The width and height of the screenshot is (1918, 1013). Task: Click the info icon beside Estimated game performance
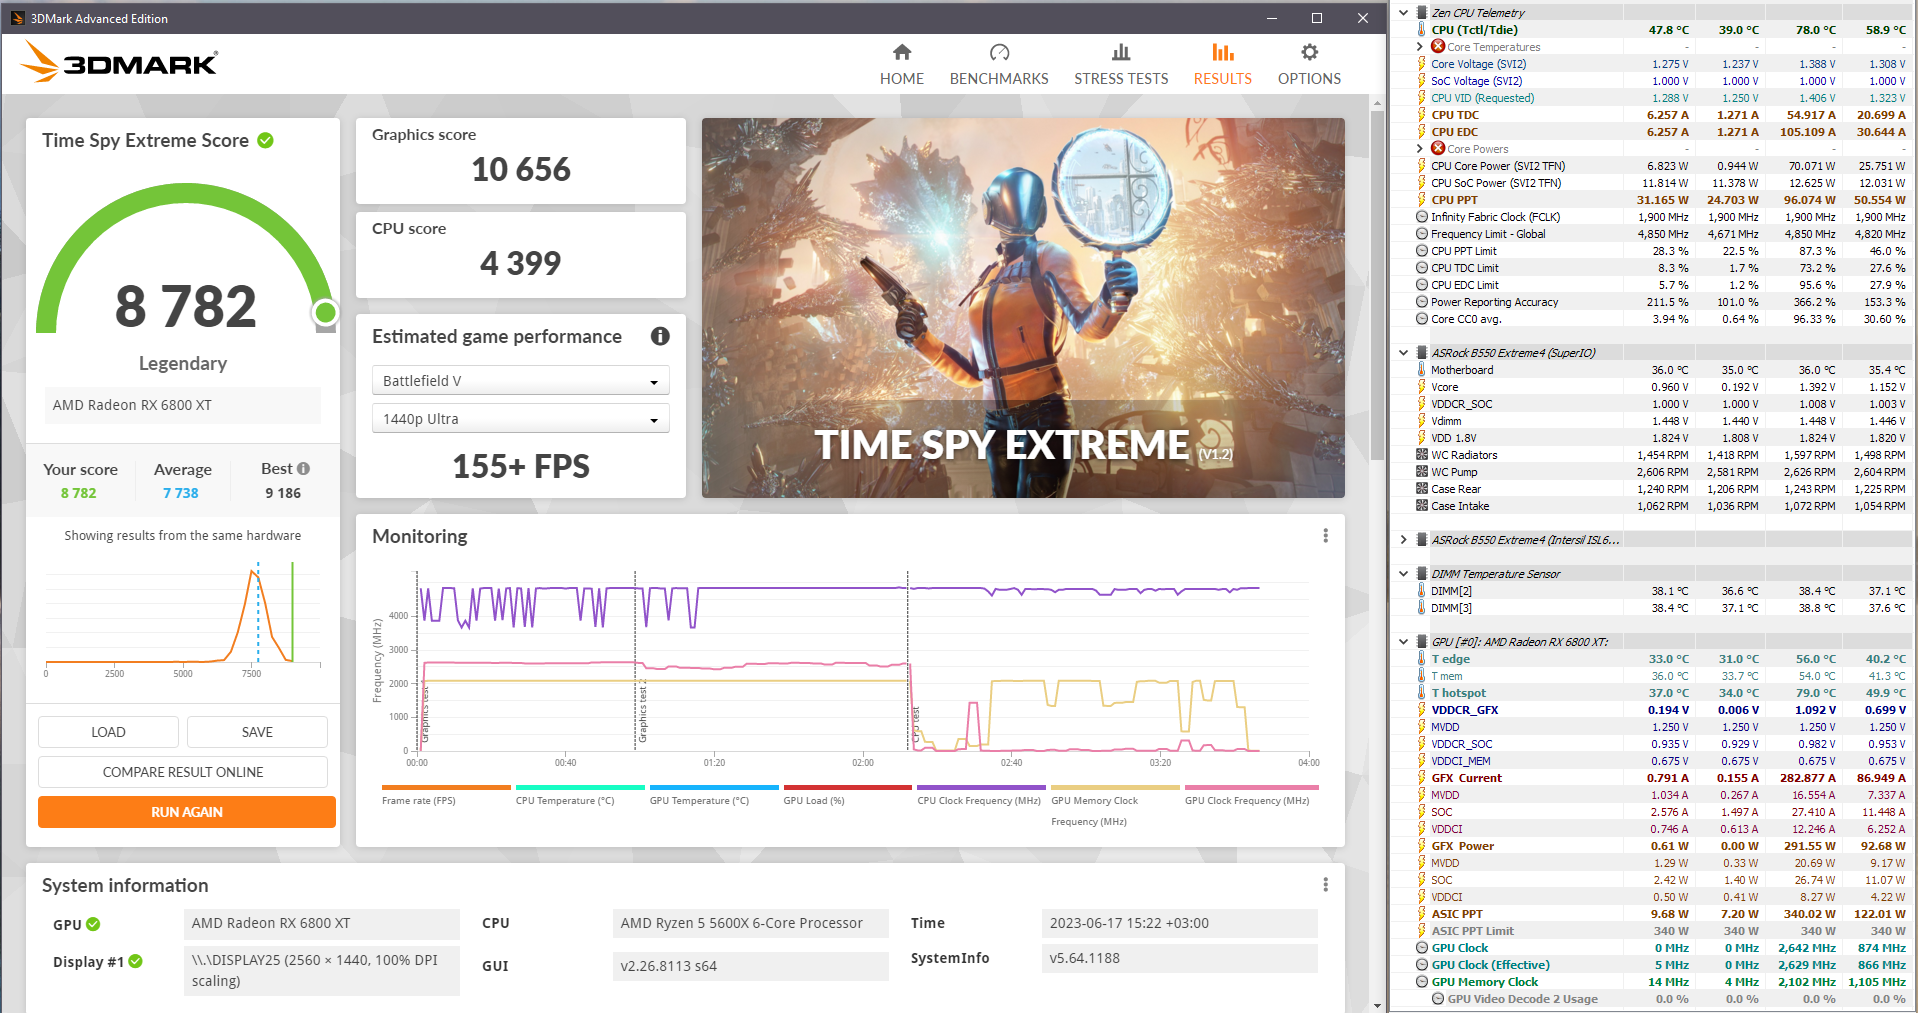click(x=660, y=336)
